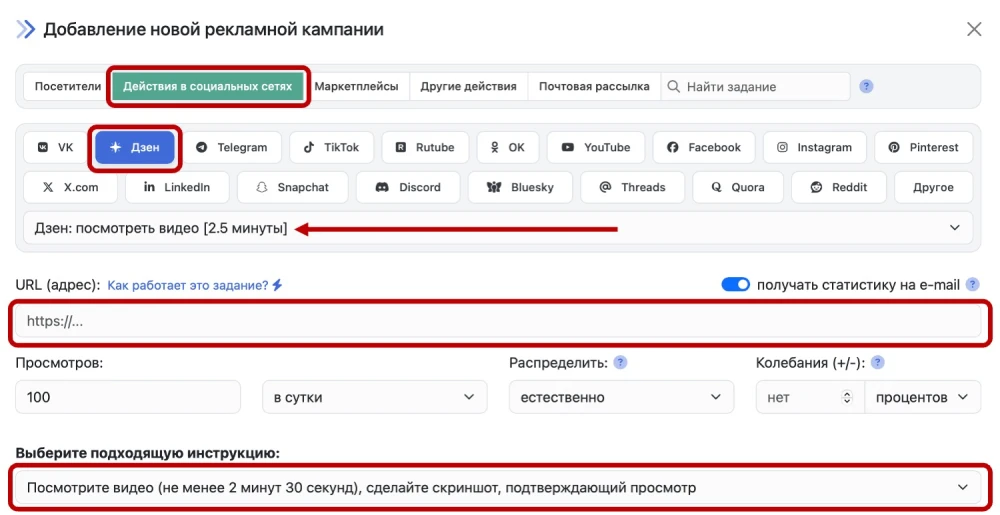Open the Почтовая рассылка tab
Image resolution: width=1000 pixels, height=515 pixels.
(x=593, y=87)
